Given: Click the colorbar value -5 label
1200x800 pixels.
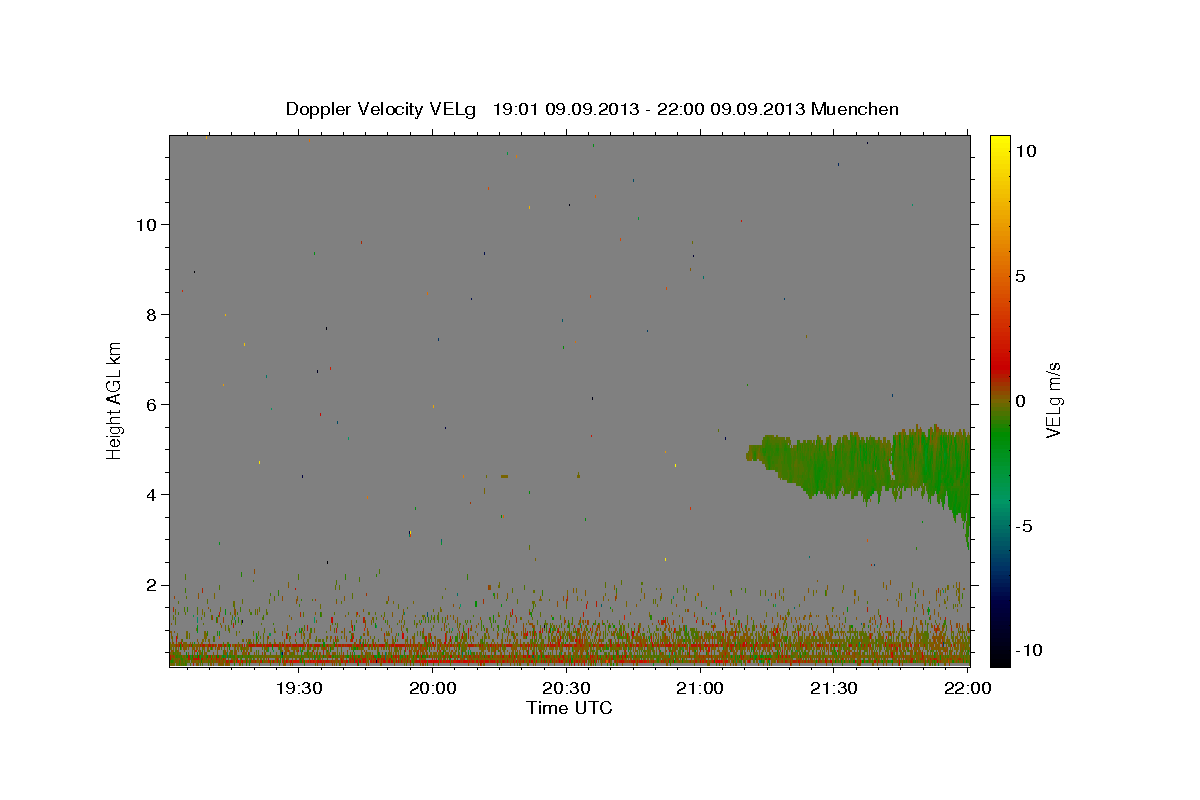Looking at the screenshot, I should point(1023,526).
